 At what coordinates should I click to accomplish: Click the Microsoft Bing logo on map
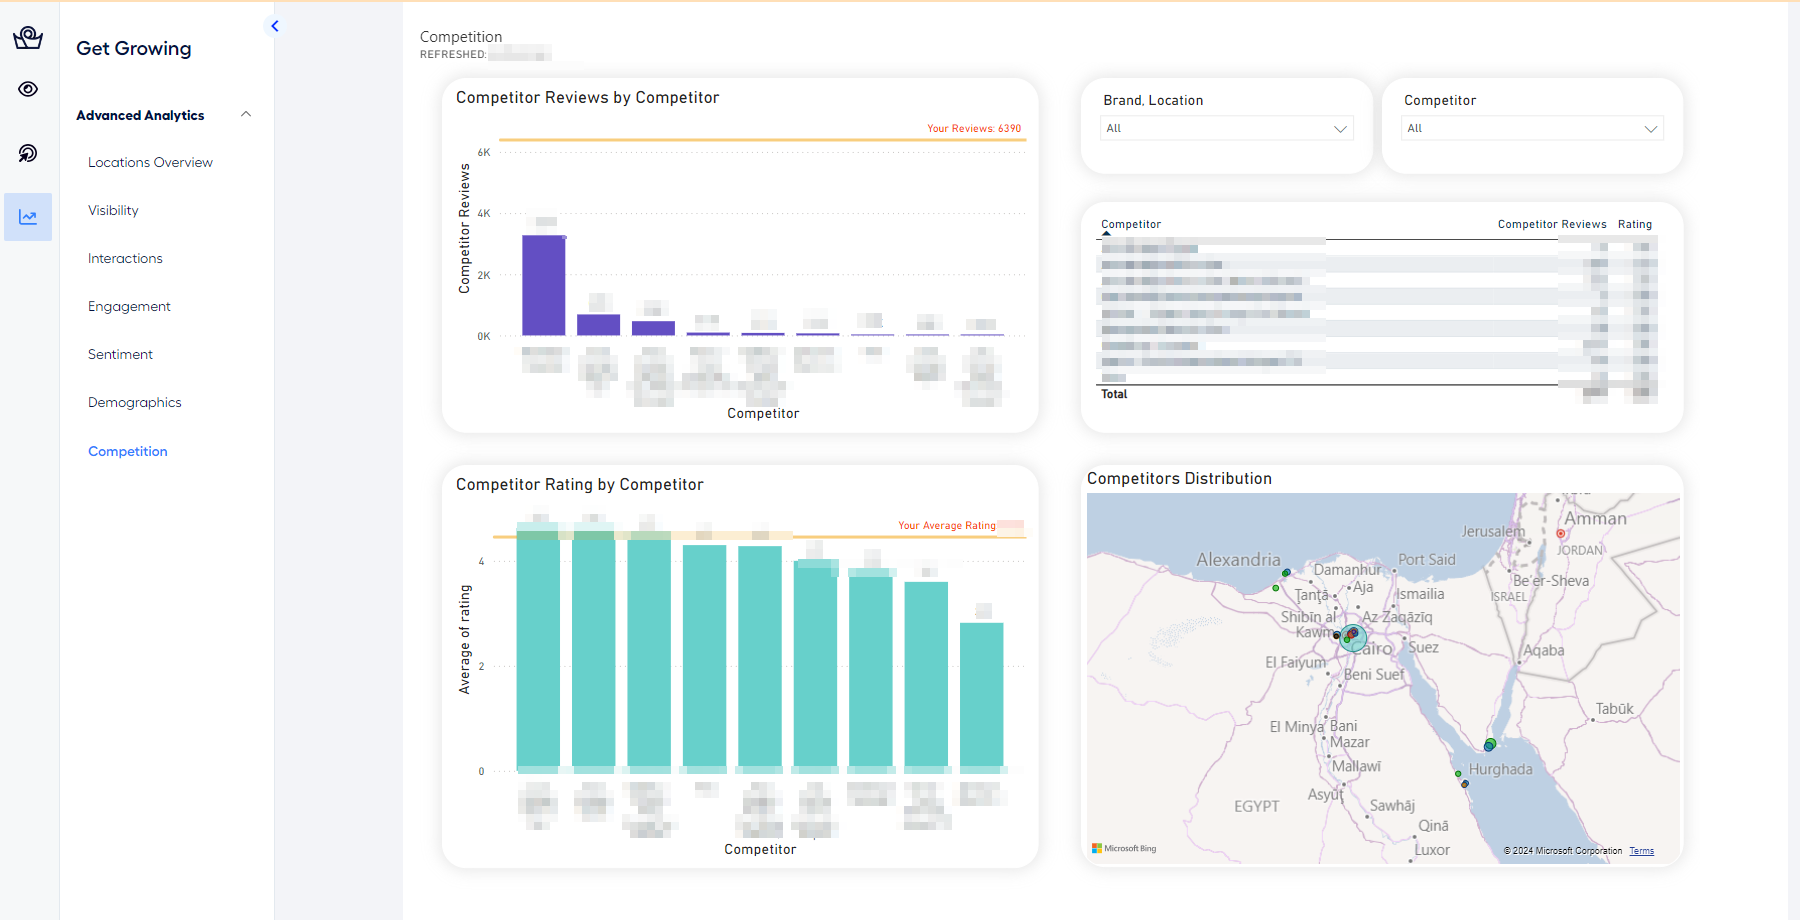[1124, 848]
